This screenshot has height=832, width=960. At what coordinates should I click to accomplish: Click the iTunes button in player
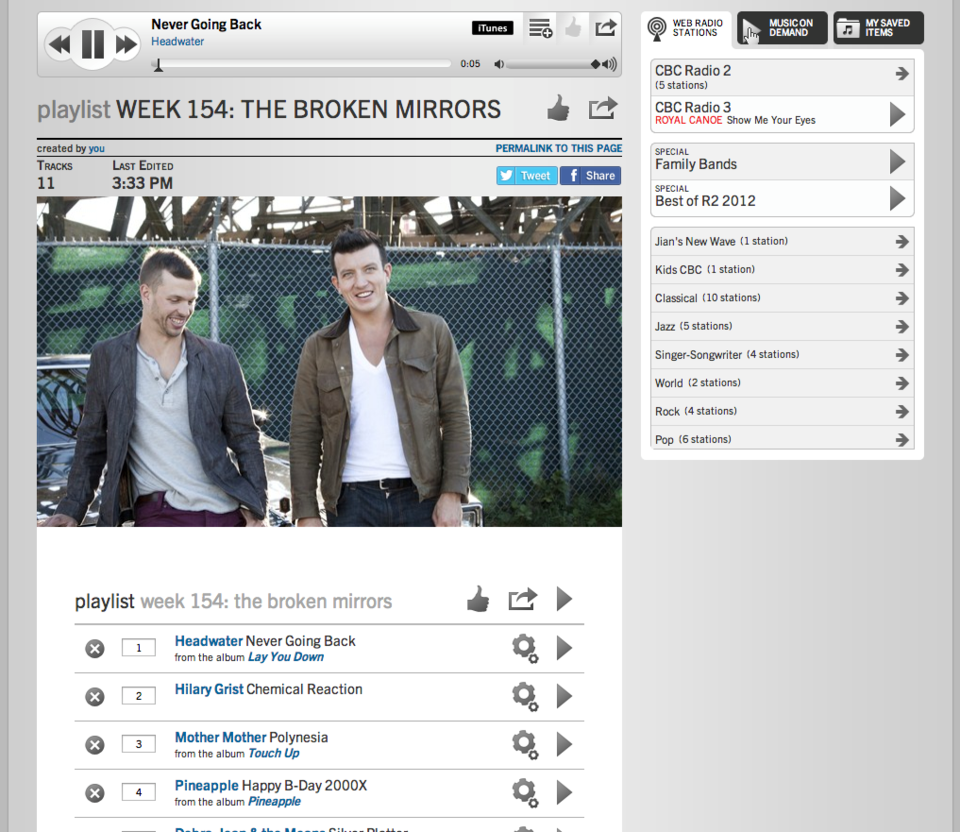click(492, 28)
